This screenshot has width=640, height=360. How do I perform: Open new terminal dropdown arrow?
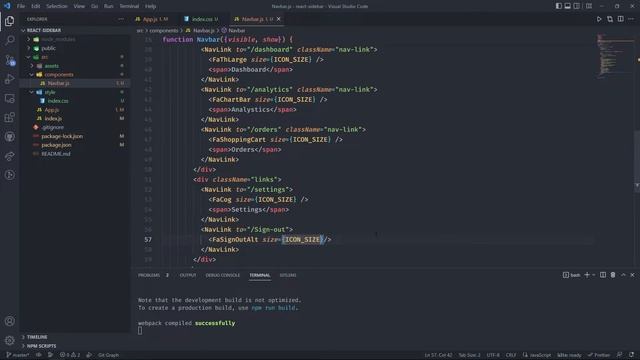point(594,275)
